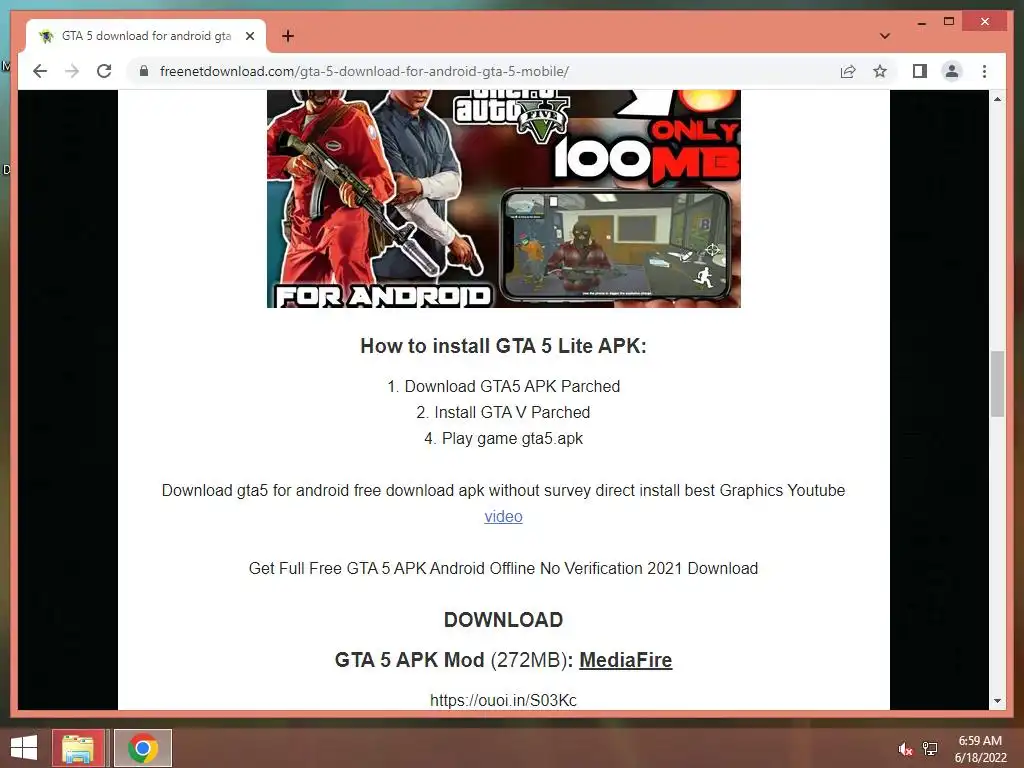
Task: Open the network tray icon
Action: coord(929,749)
